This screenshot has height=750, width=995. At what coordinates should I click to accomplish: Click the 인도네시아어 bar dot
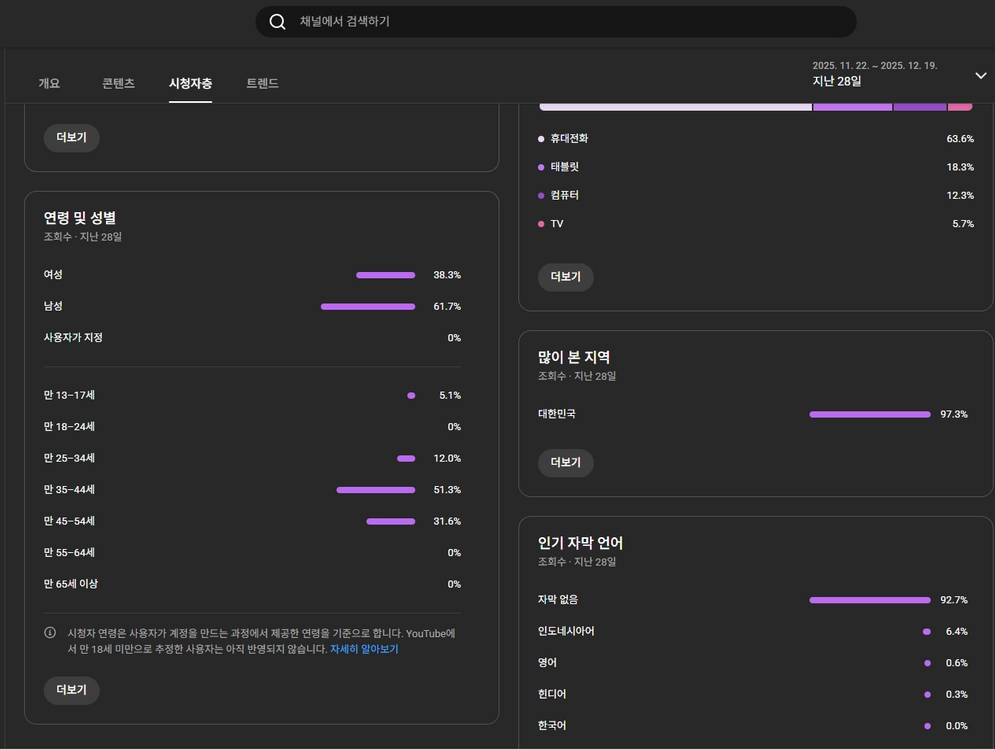click(927, 632)
